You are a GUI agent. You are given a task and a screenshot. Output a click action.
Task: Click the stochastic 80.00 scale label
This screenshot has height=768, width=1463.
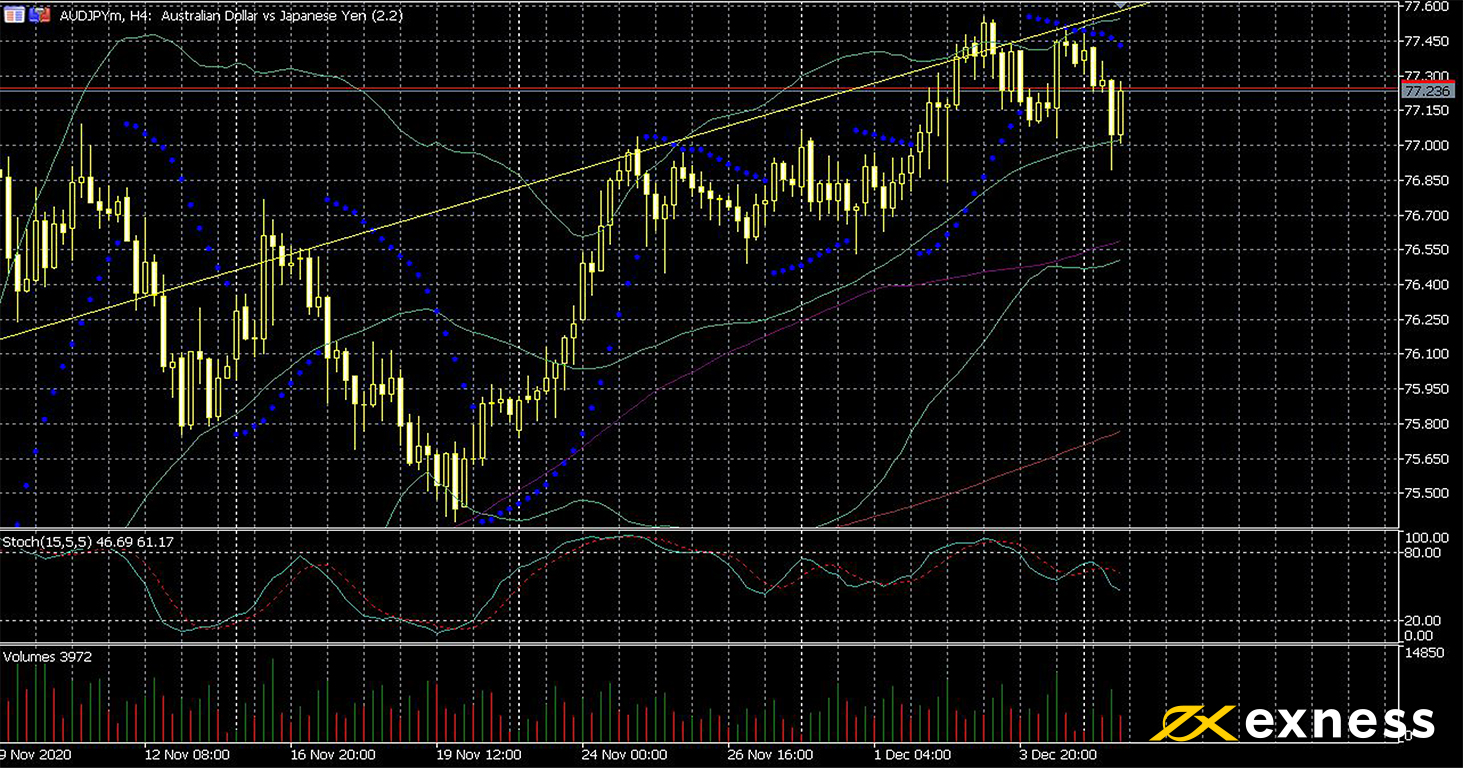point(1422,552)
